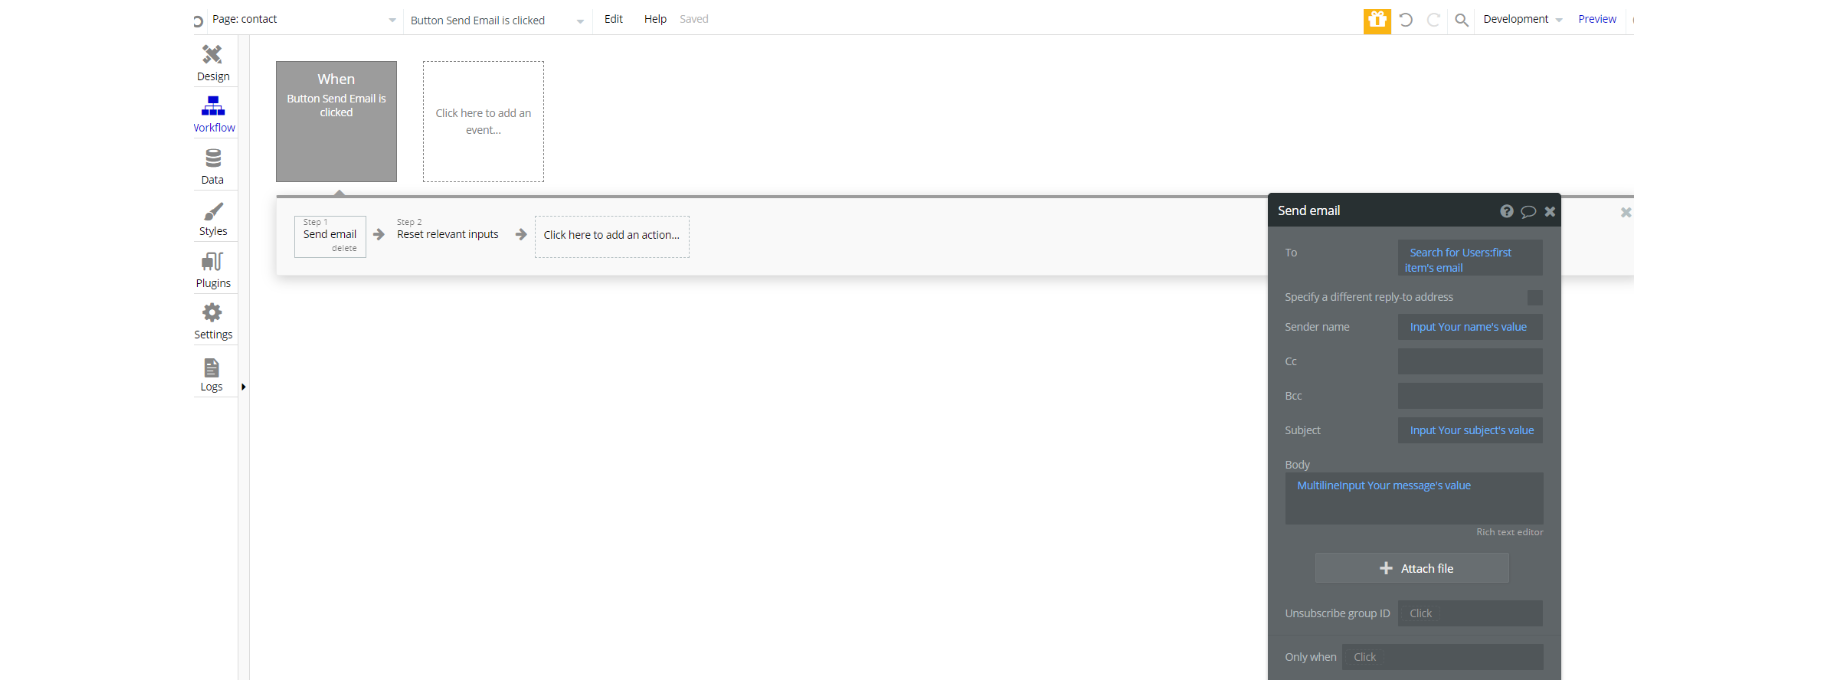Open the Design tab icon

pos(212,55)
